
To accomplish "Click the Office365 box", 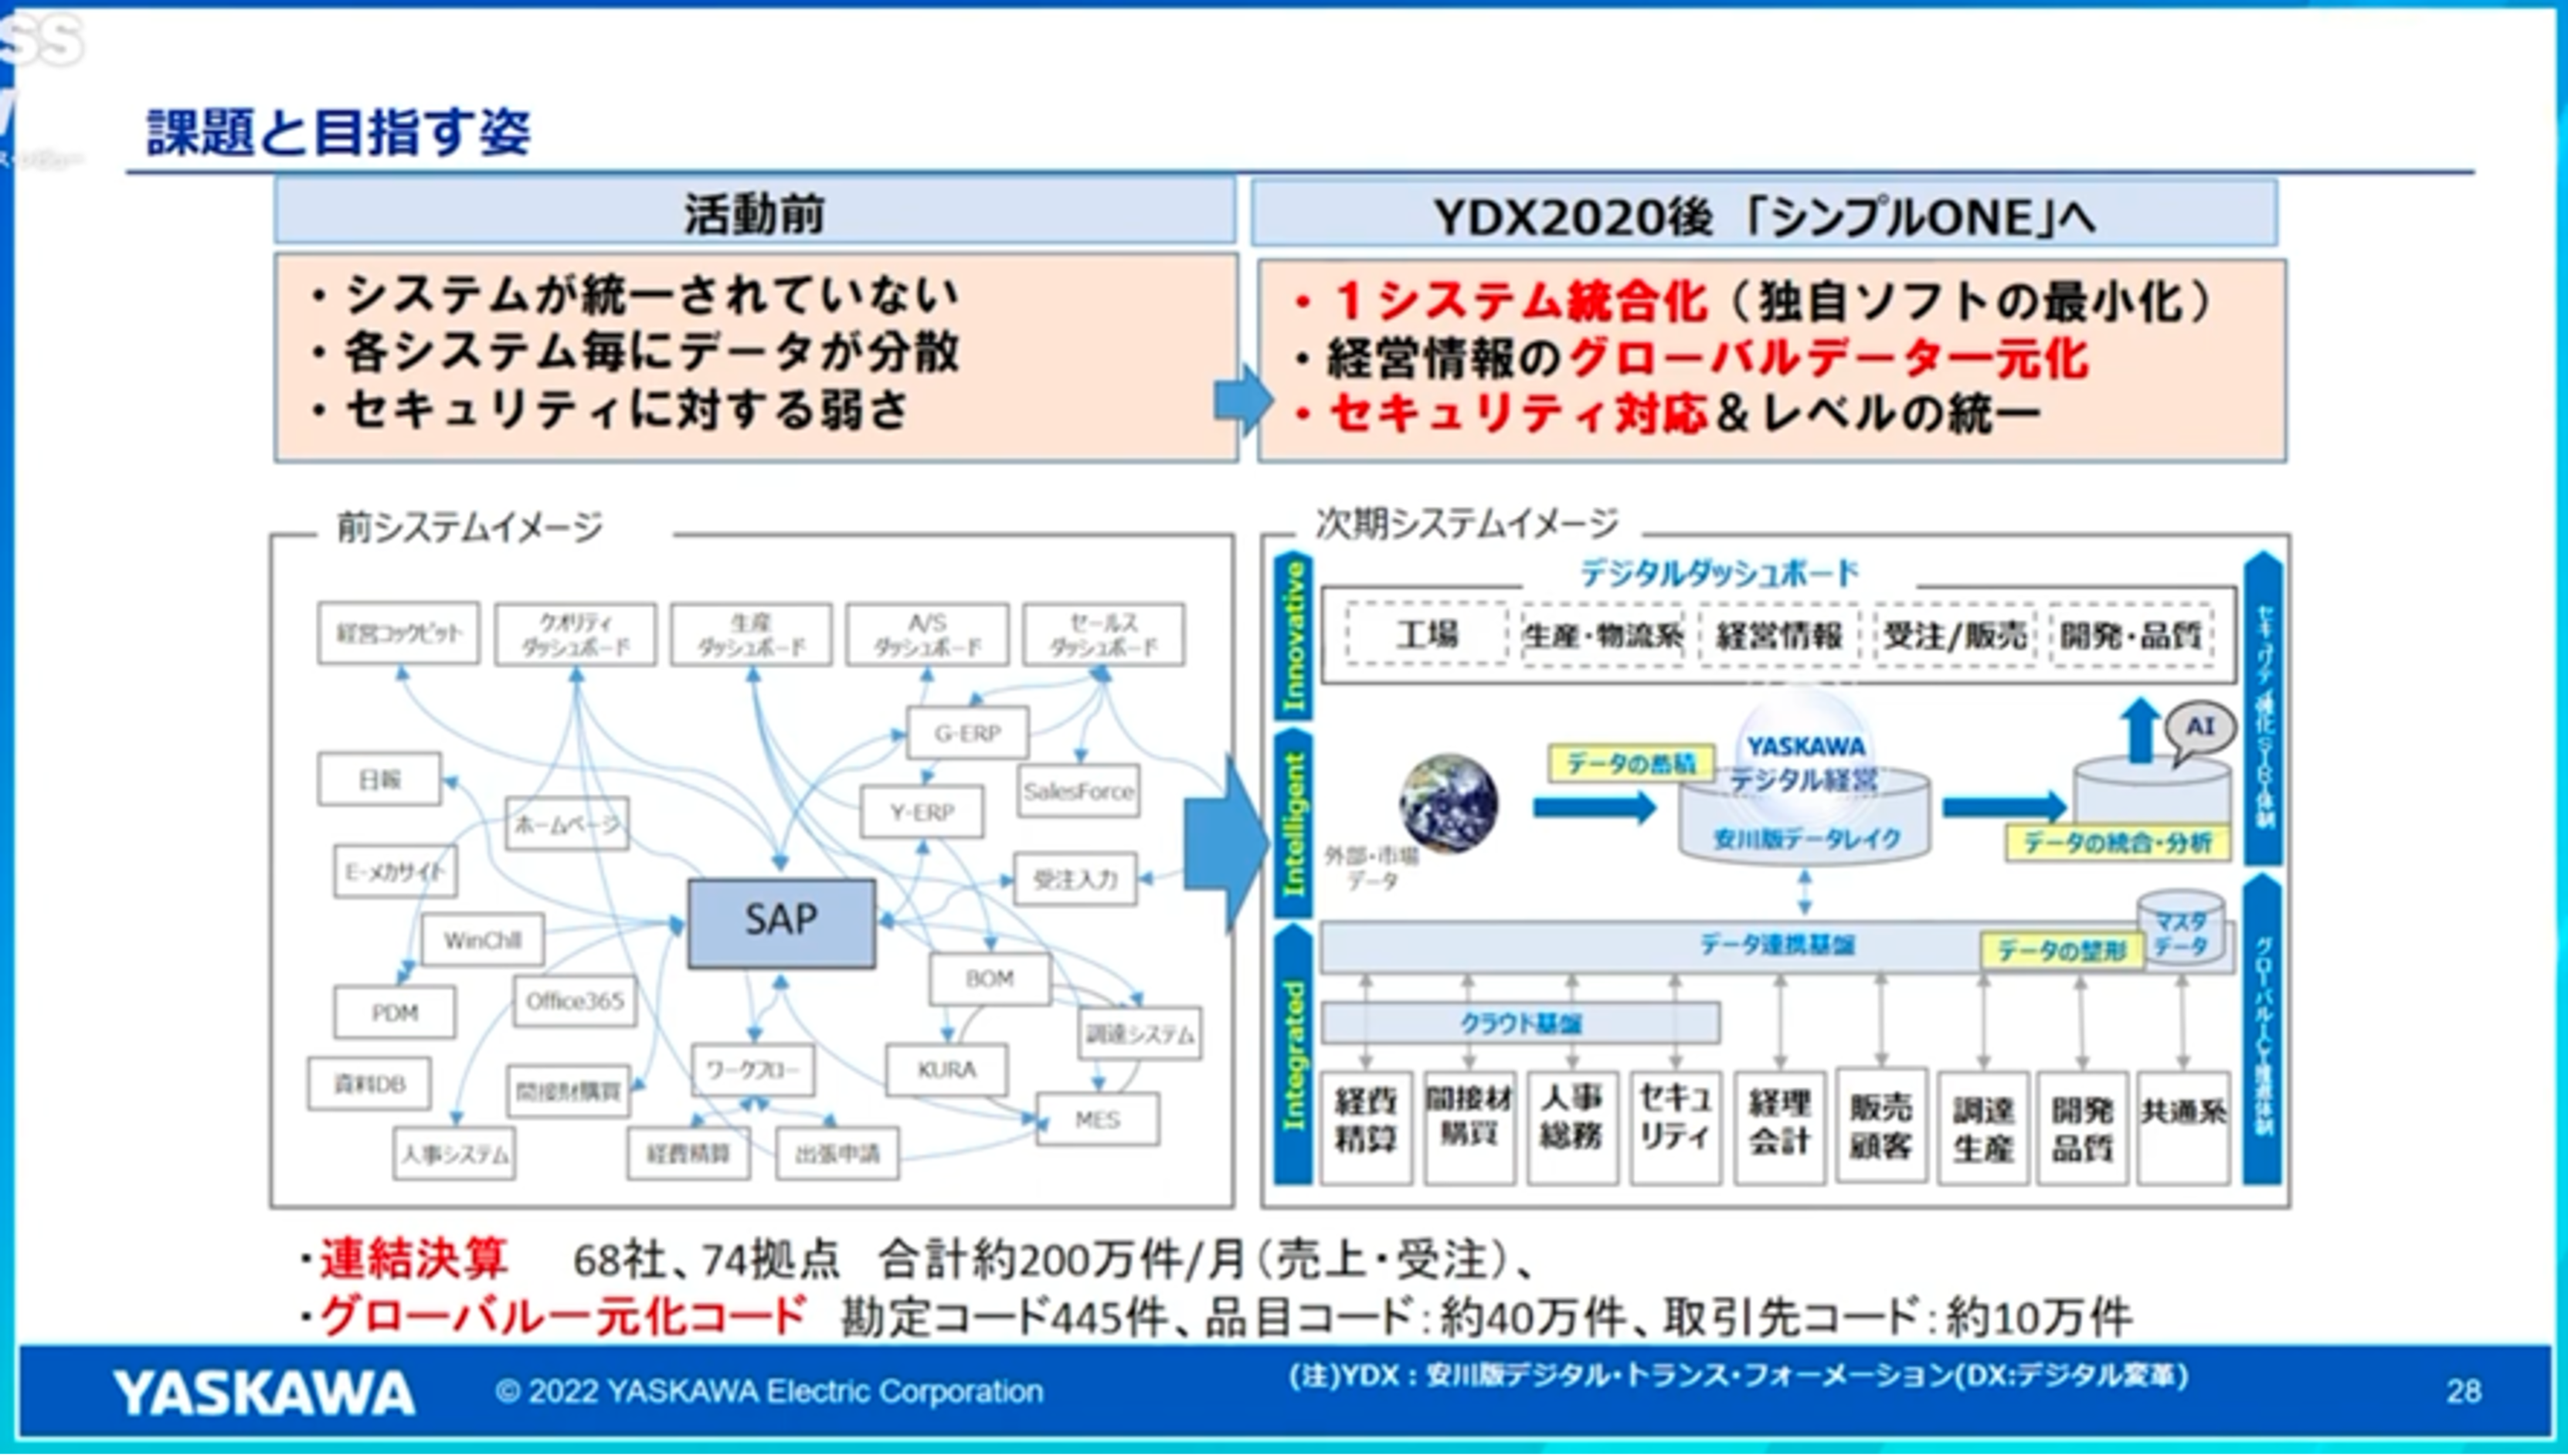I will pos(575,1001).
